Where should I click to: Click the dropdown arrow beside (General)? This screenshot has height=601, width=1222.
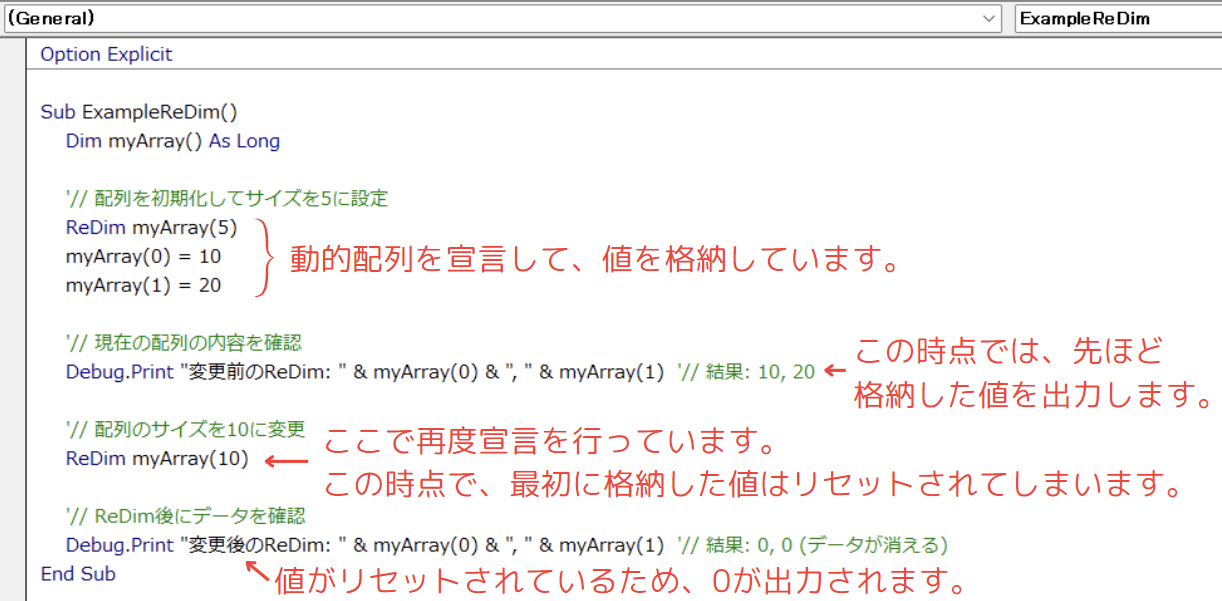coord(989,18)
